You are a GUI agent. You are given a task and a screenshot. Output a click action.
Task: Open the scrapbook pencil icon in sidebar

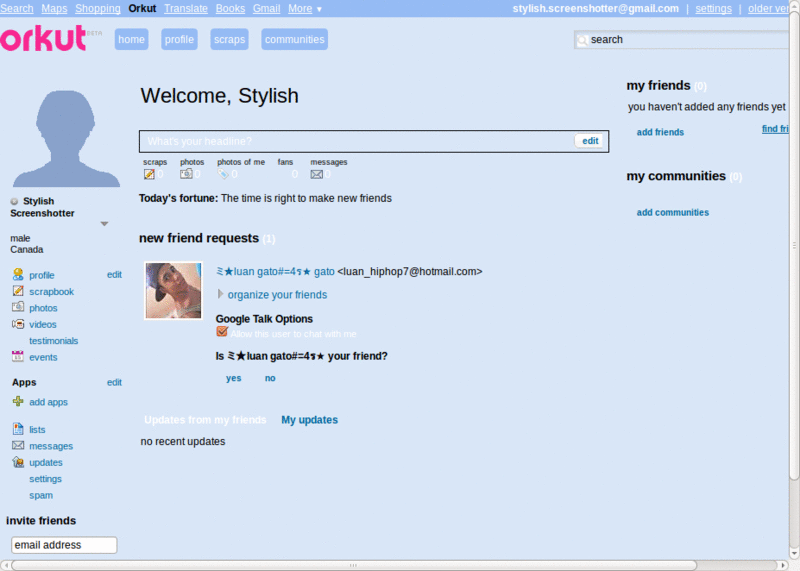pyautogui.click(x=18, y=291)
